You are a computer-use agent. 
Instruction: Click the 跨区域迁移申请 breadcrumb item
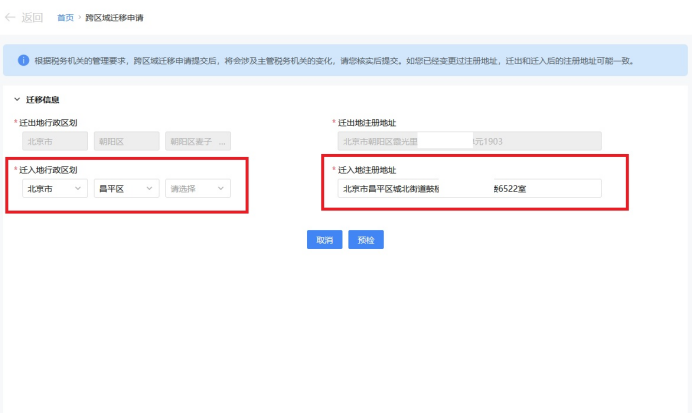click(113, 18)
